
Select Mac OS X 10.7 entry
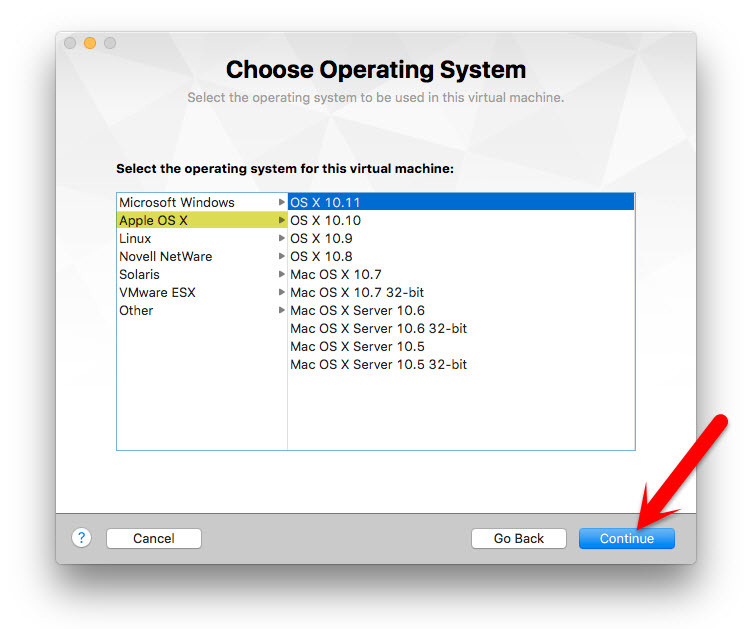click(x=461, y=274)
